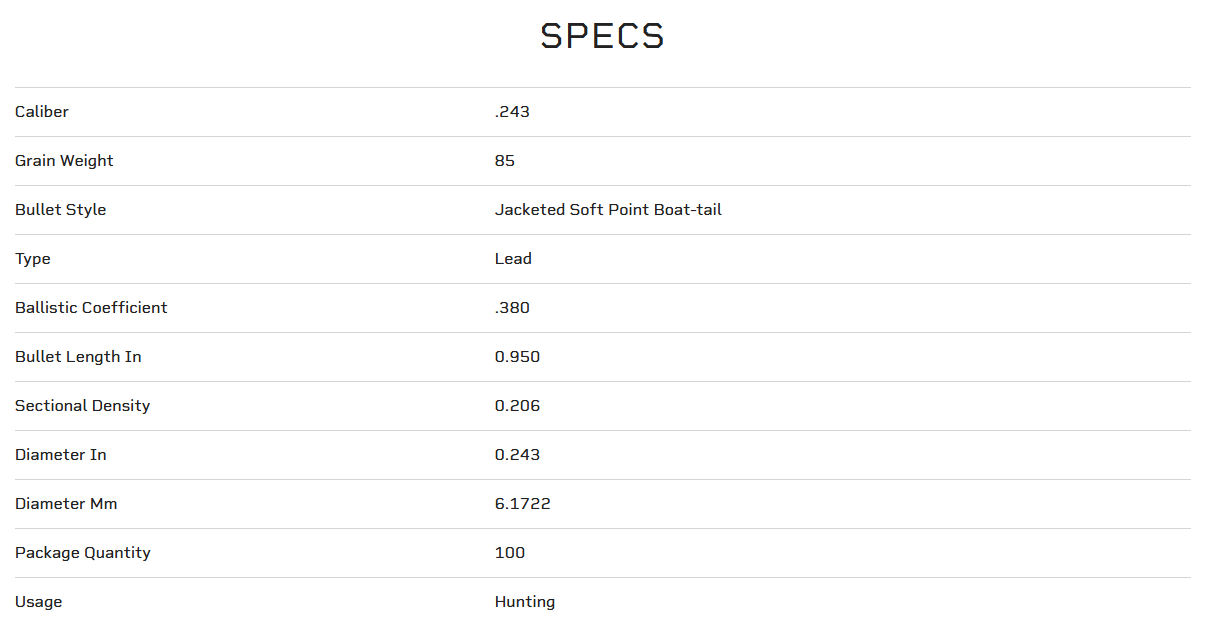Select the package quantity value 100
The width and height of the screenshot is (1207, 621).
510,553
